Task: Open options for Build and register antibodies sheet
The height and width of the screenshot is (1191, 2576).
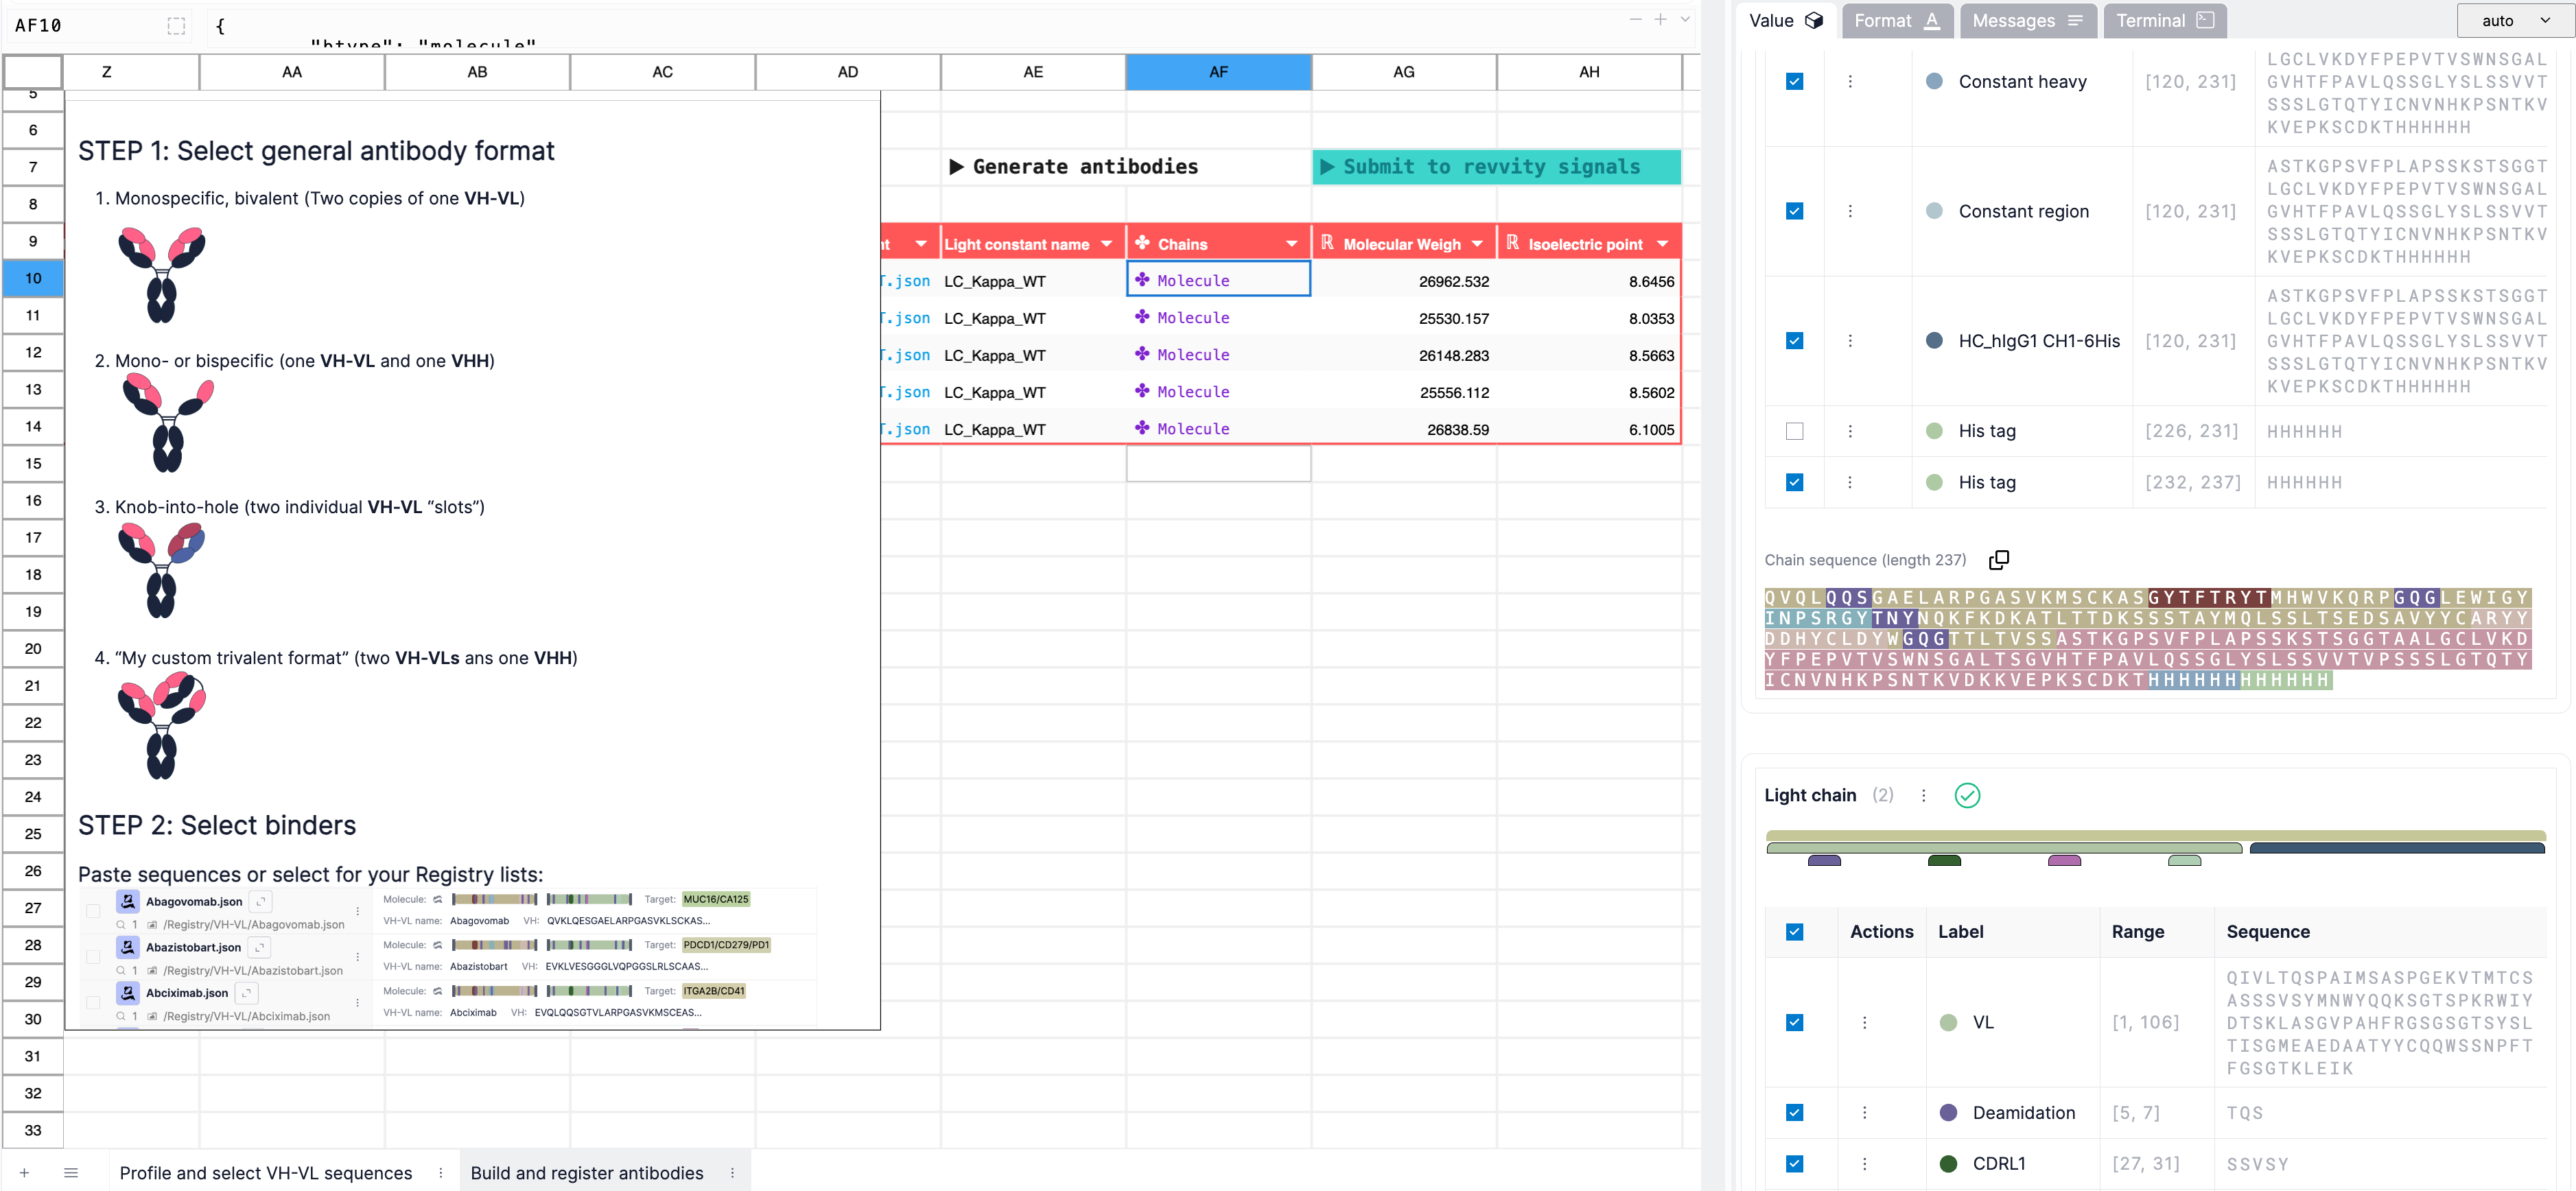Action: click(x=732, y=1173)
